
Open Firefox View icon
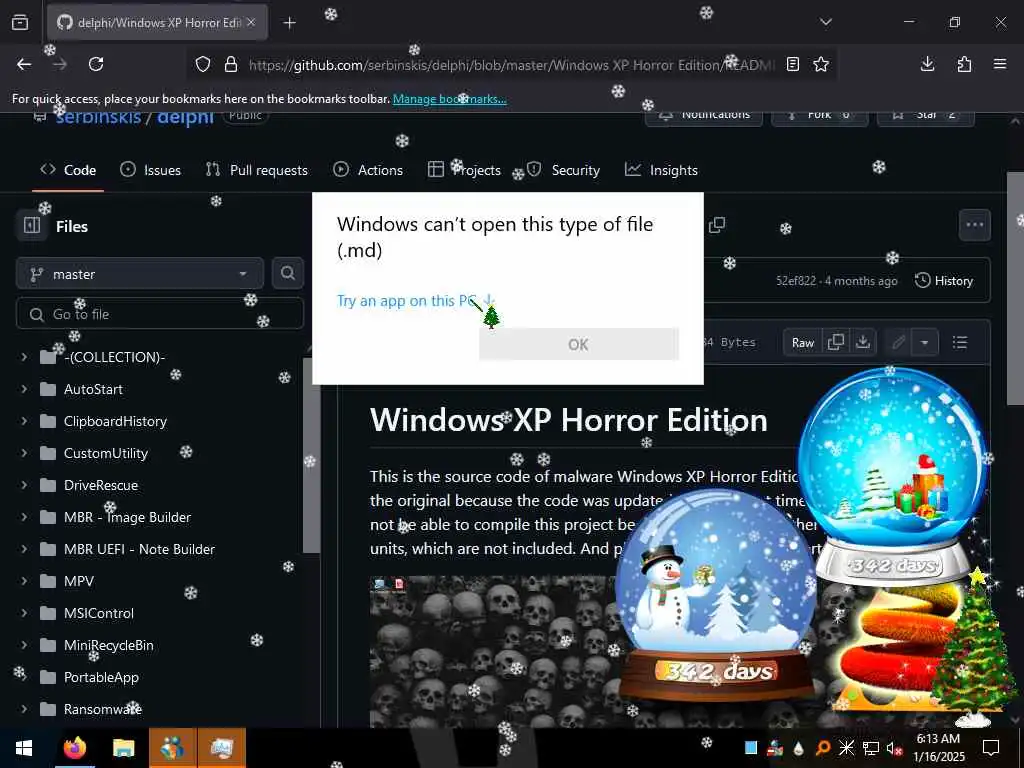pyautogui.click(x=20, y=22)
